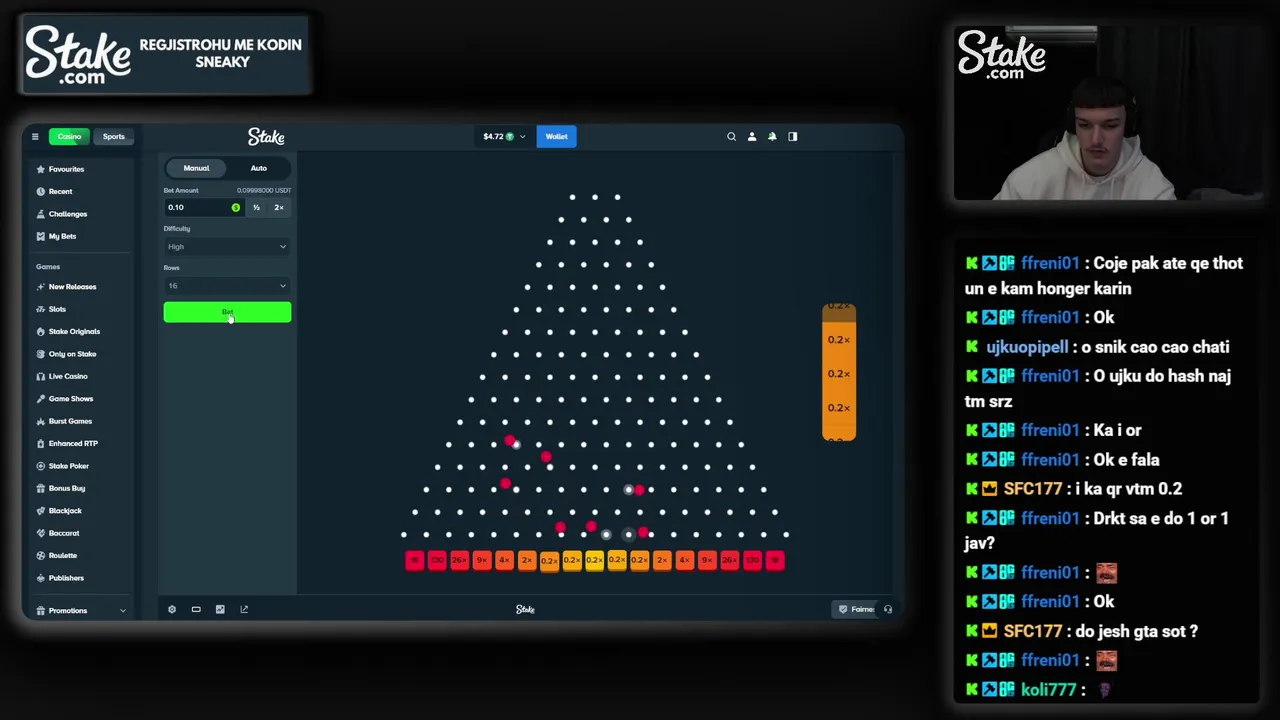Screen dimensions: 1280x720
Task: Open Bonus Buy category
Action: point(66,488)
